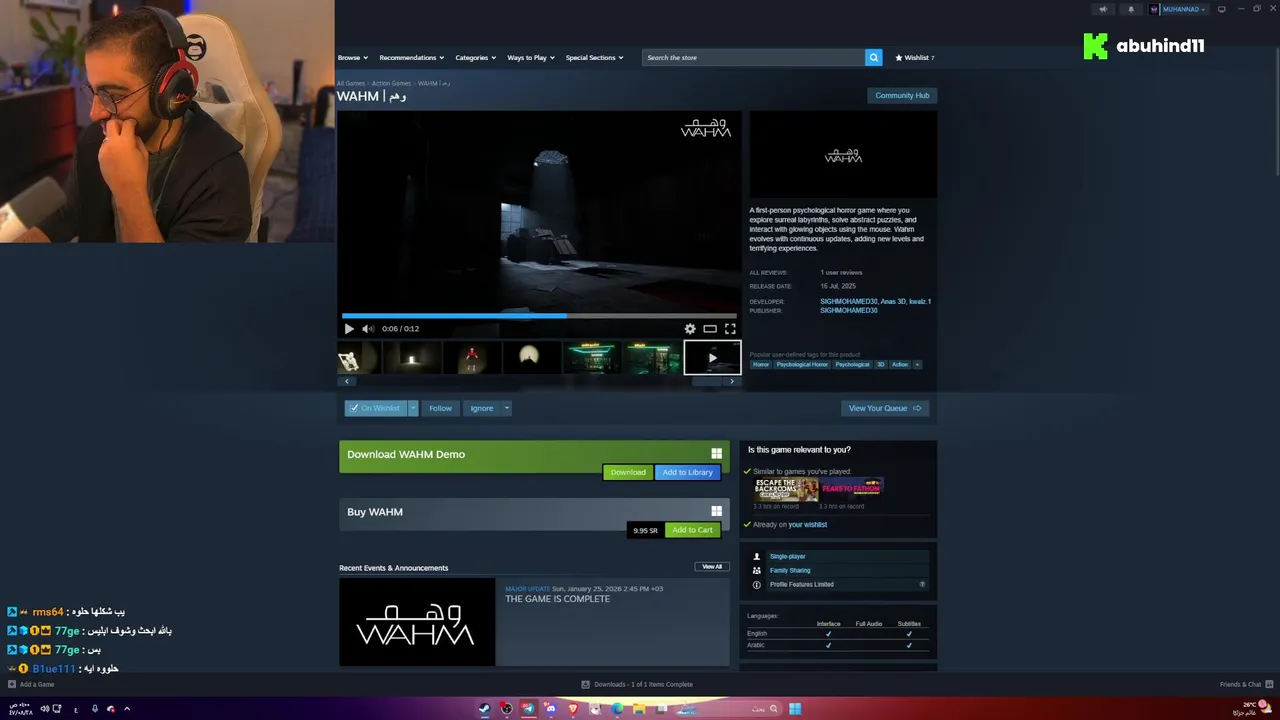Click in the Search the store field
1280x720 pixels.
coord(754,58)
